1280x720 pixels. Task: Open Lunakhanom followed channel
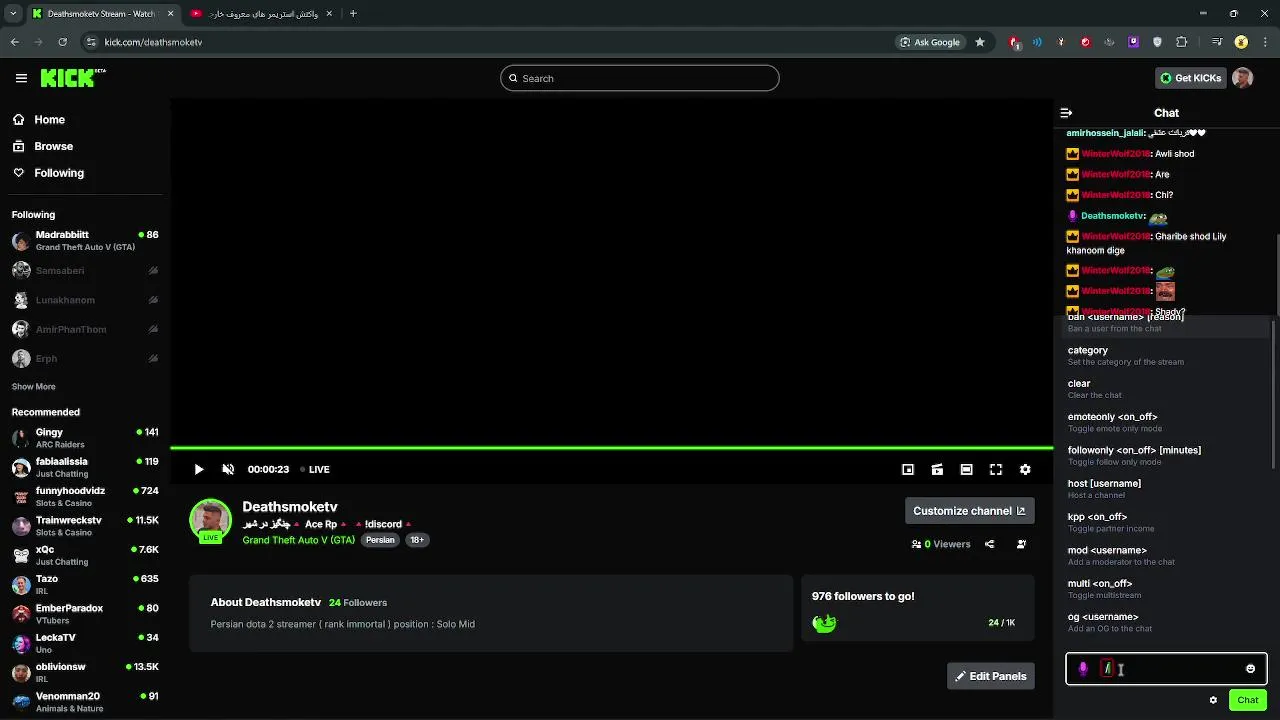tap(85, 300)
